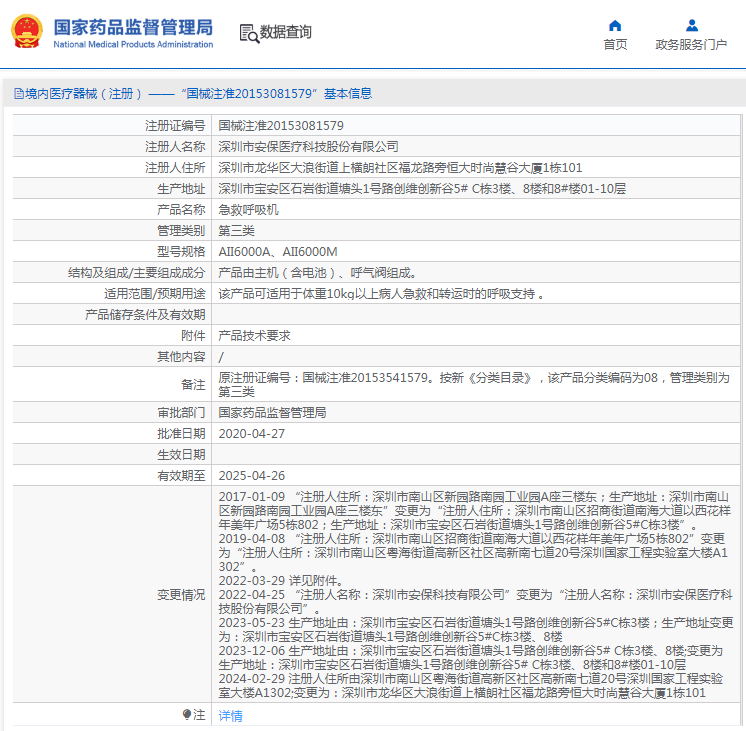Click the 数据查询 heading text
The width and height of the screenshot is (746, 731).
tap(285, 32)
